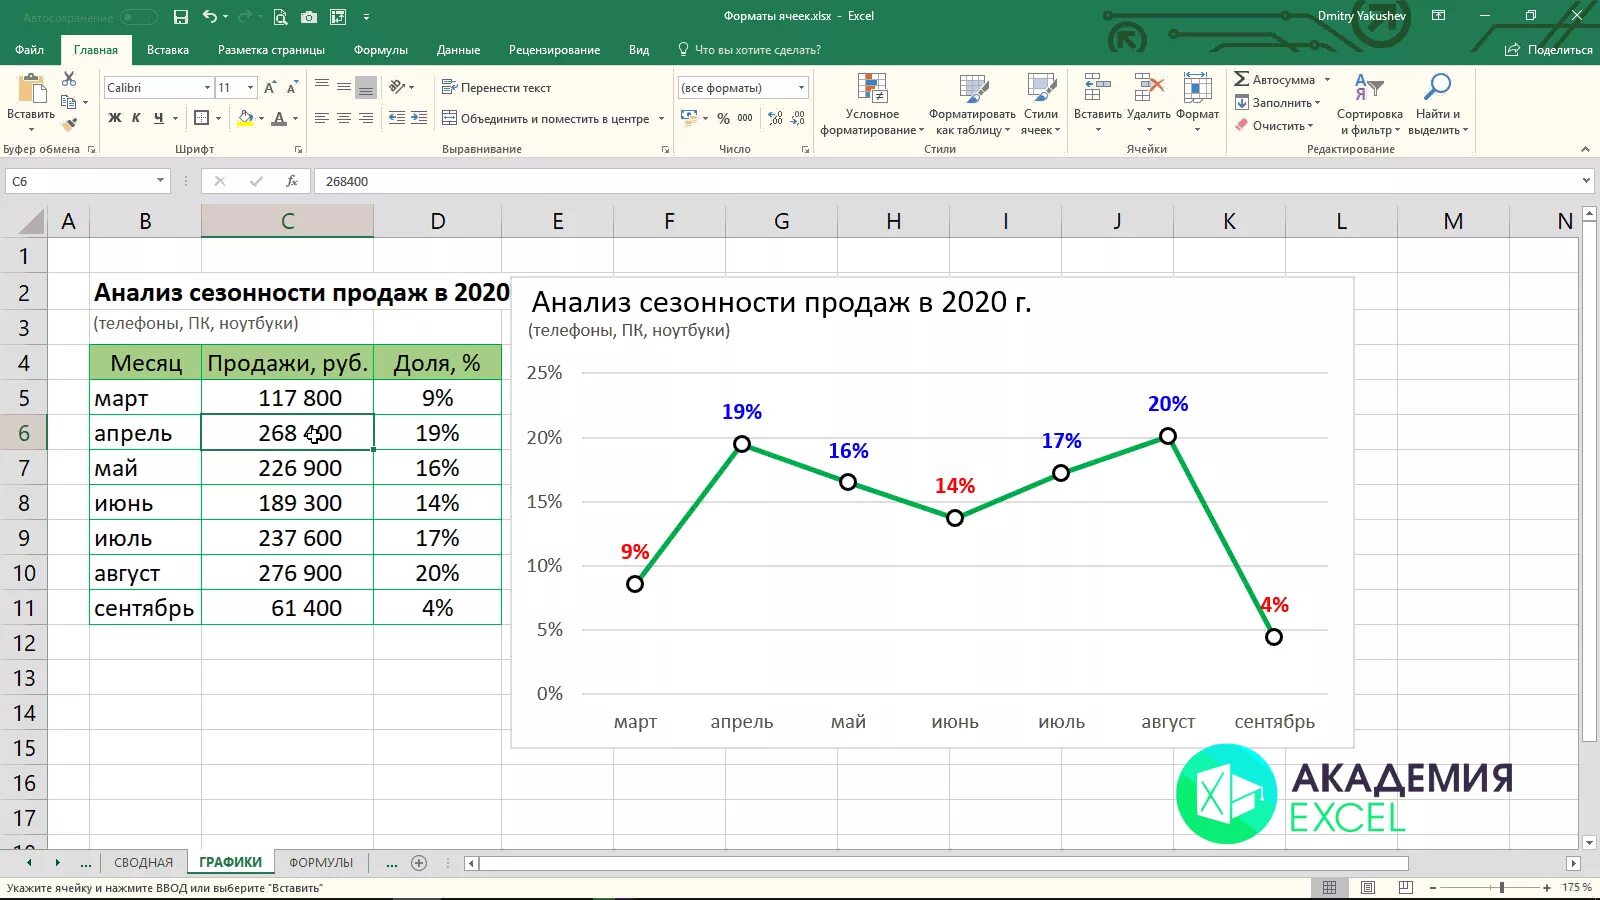1600x900 pixels.
Task: Align text to the right
Action: (x=366, y=118)
